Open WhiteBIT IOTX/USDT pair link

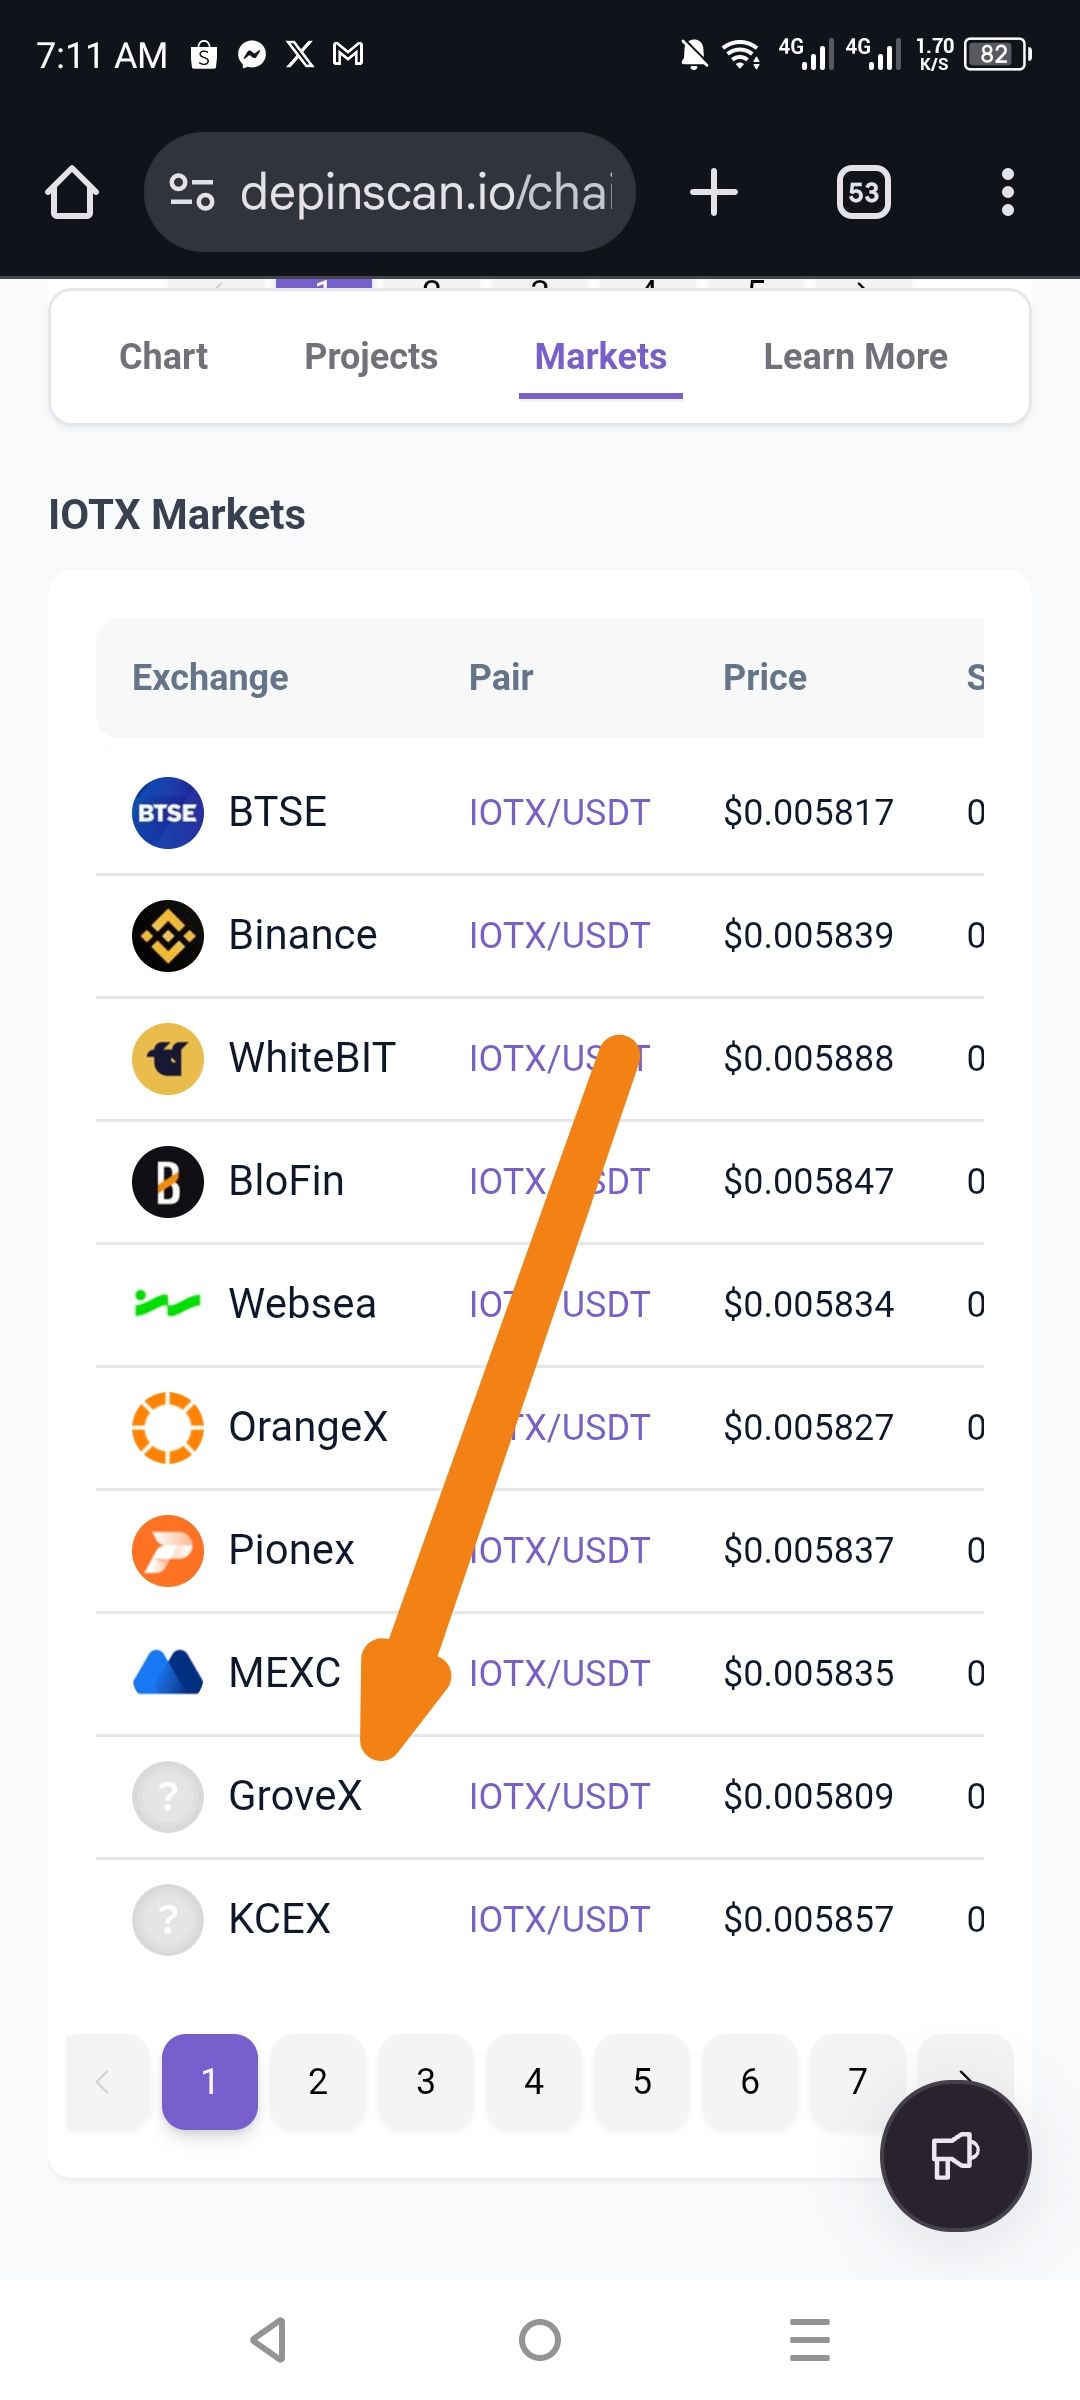pos(559,1058)
